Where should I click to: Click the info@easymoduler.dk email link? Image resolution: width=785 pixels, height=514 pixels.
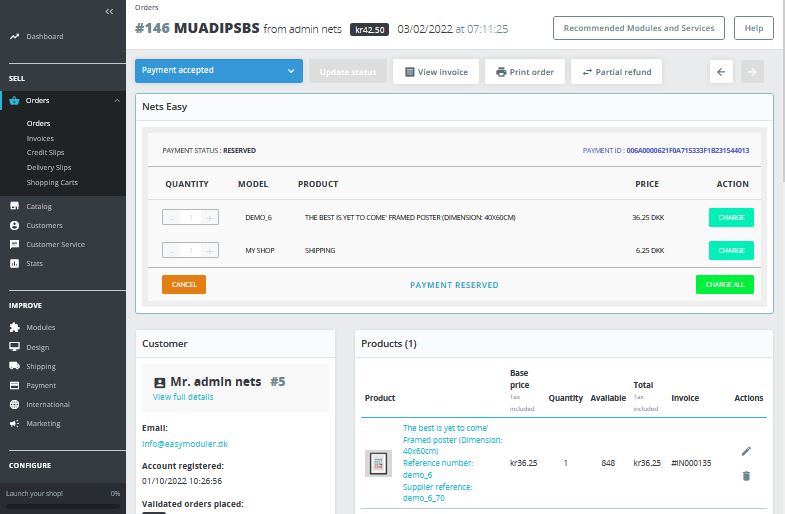(185, 444)
